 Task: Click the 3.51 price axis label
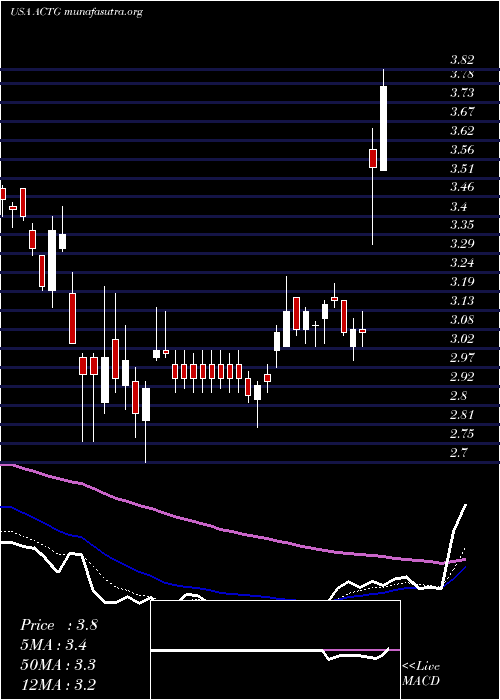462,169
